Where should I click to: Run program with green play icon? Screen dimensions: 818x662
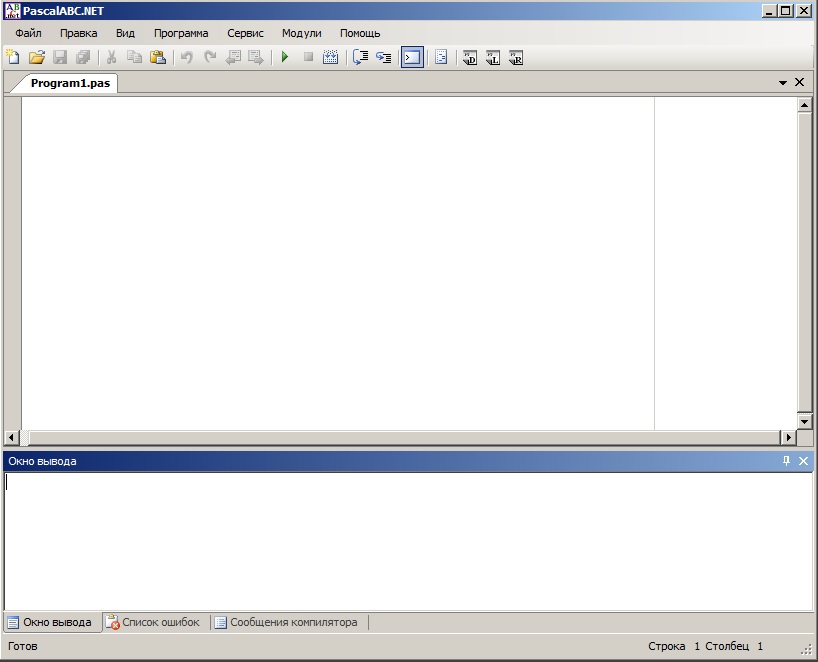[x=285, y=57]
